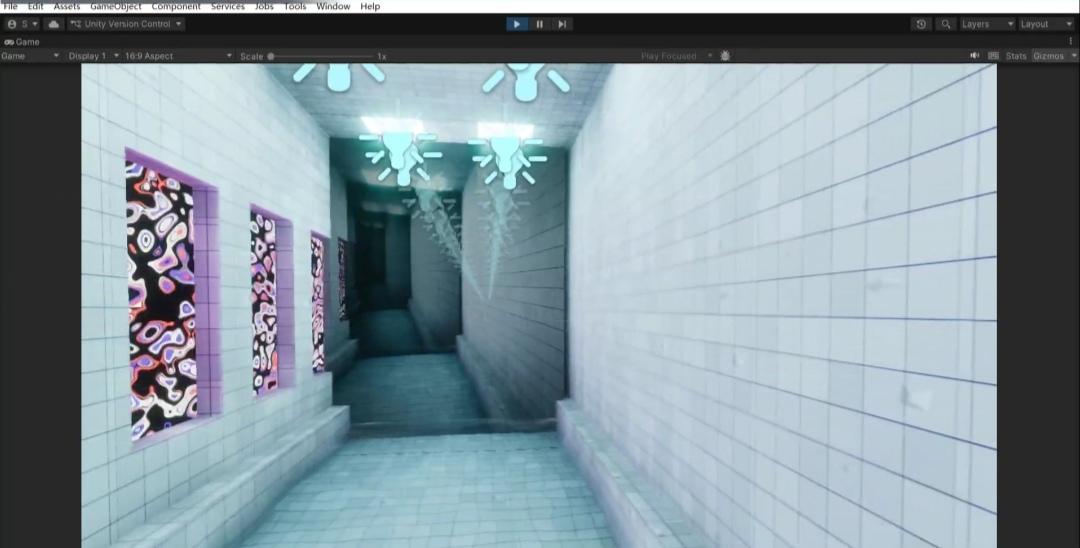The width and height of the screenshot is (1080, 548).
Task: Mute audio with the speaker icon
Action: pos(974,56)
